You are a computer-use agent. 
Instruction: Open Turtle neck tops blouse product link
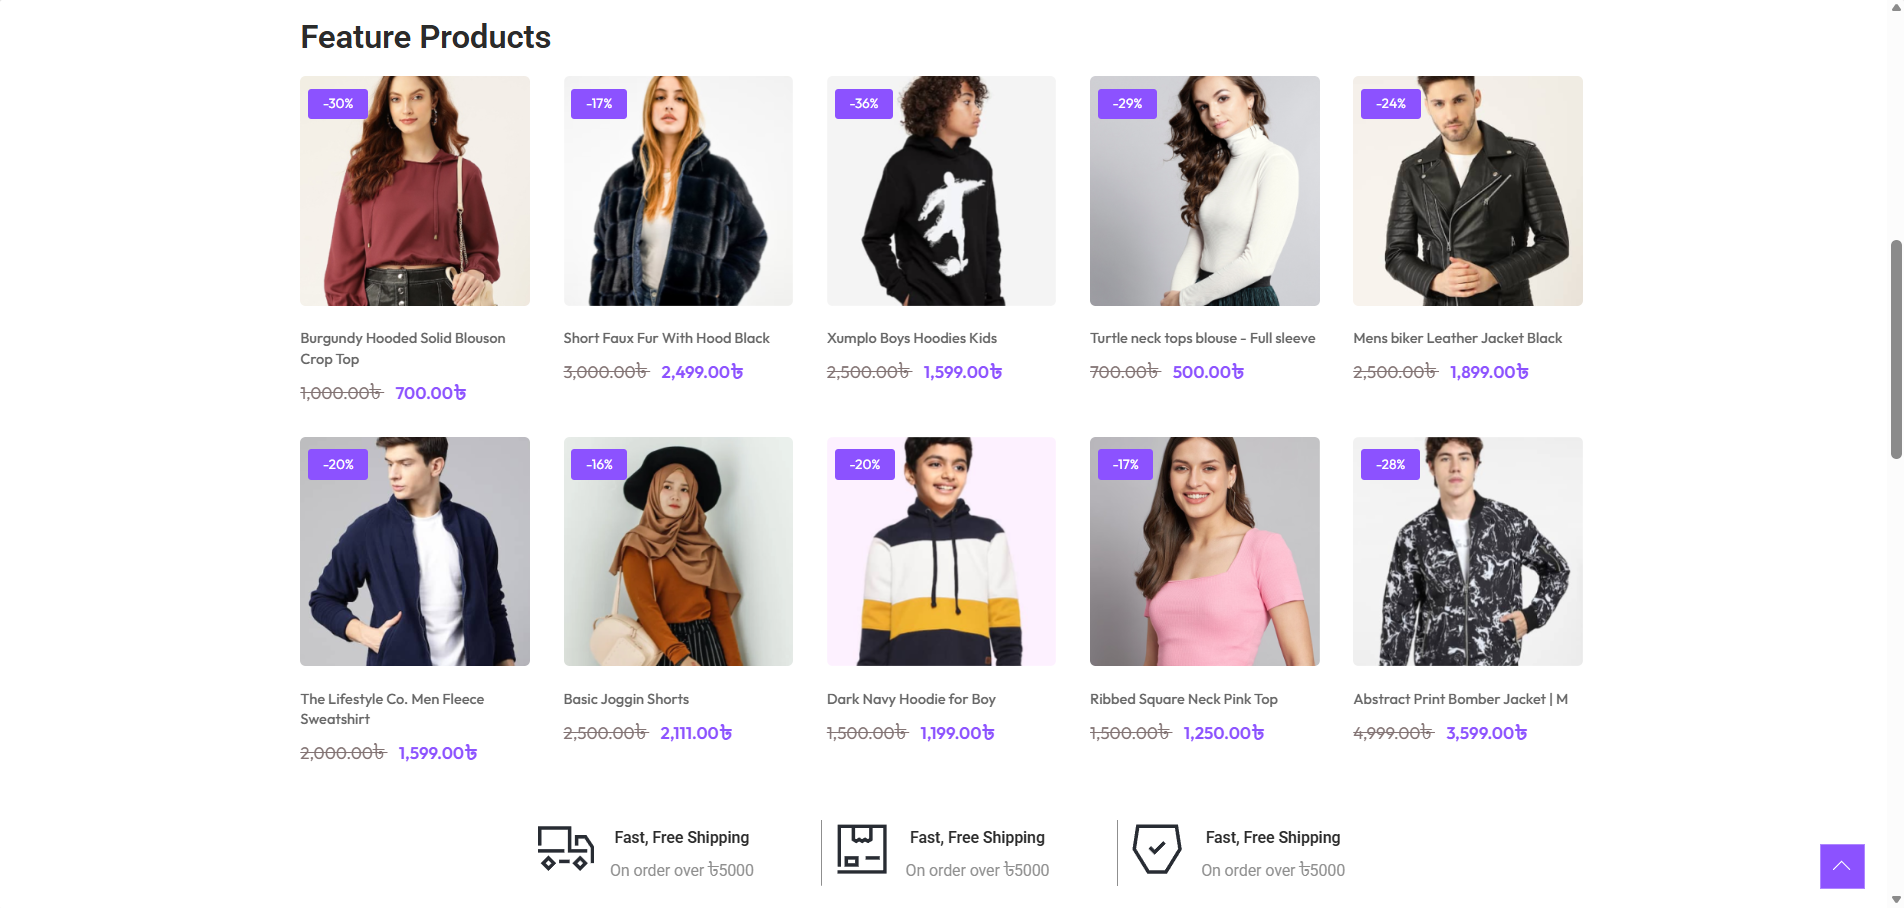(1202, 339)
